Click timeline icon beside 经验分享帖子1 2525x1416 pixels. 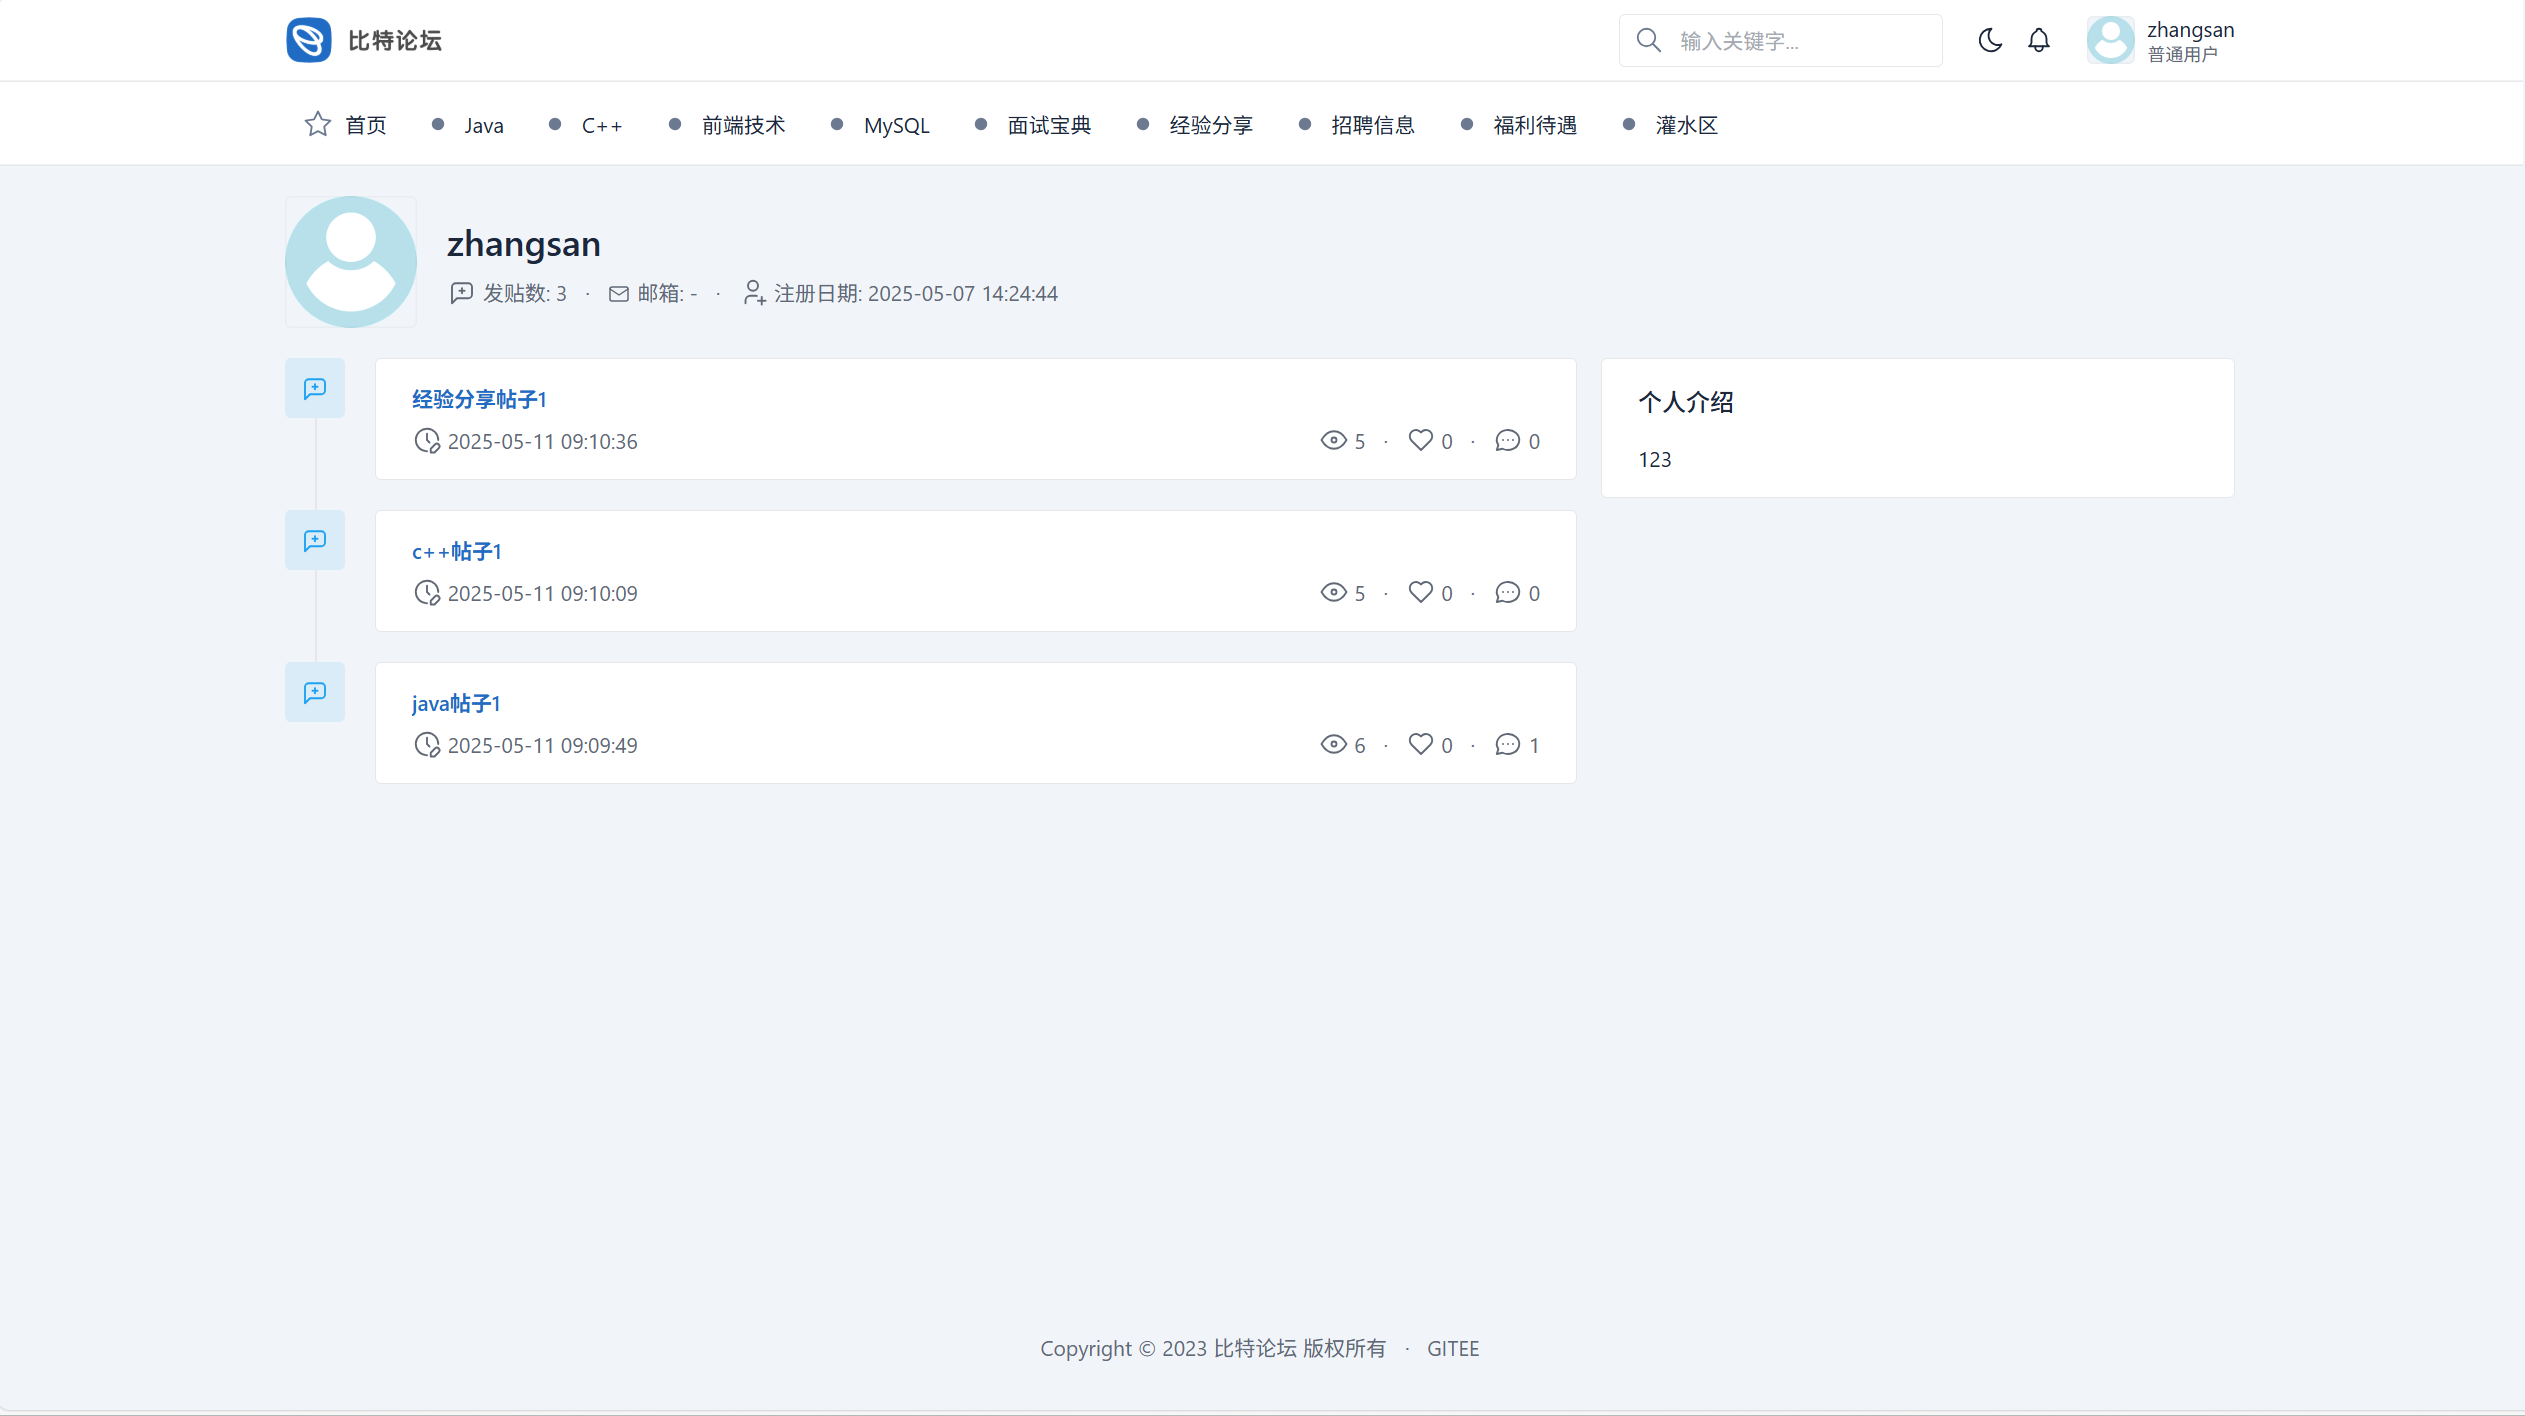(x=315, y=388)
